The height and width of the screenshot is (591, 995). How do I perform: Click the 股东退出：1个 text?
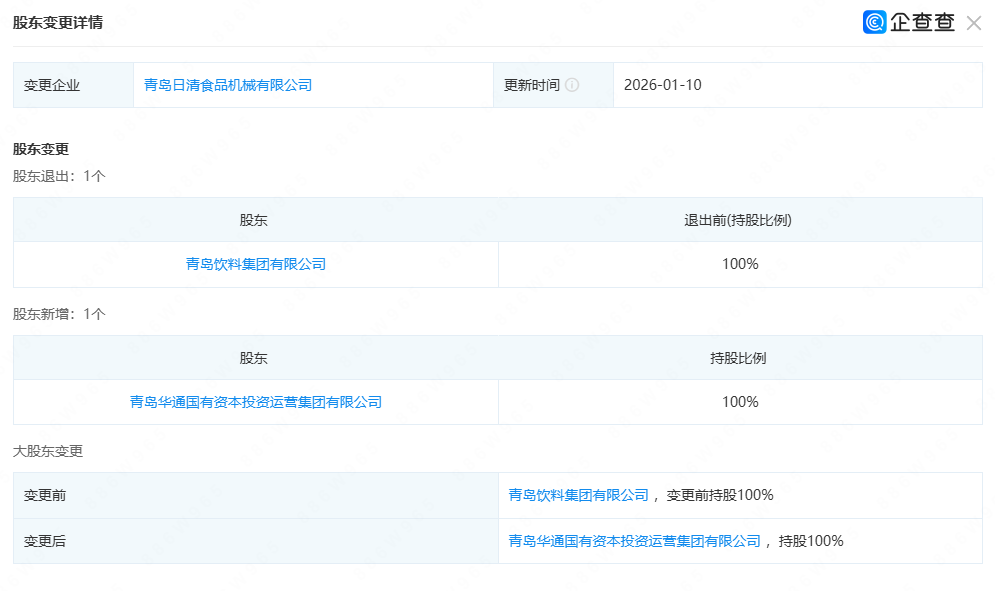pyautogui.click(x=59, y=176)
